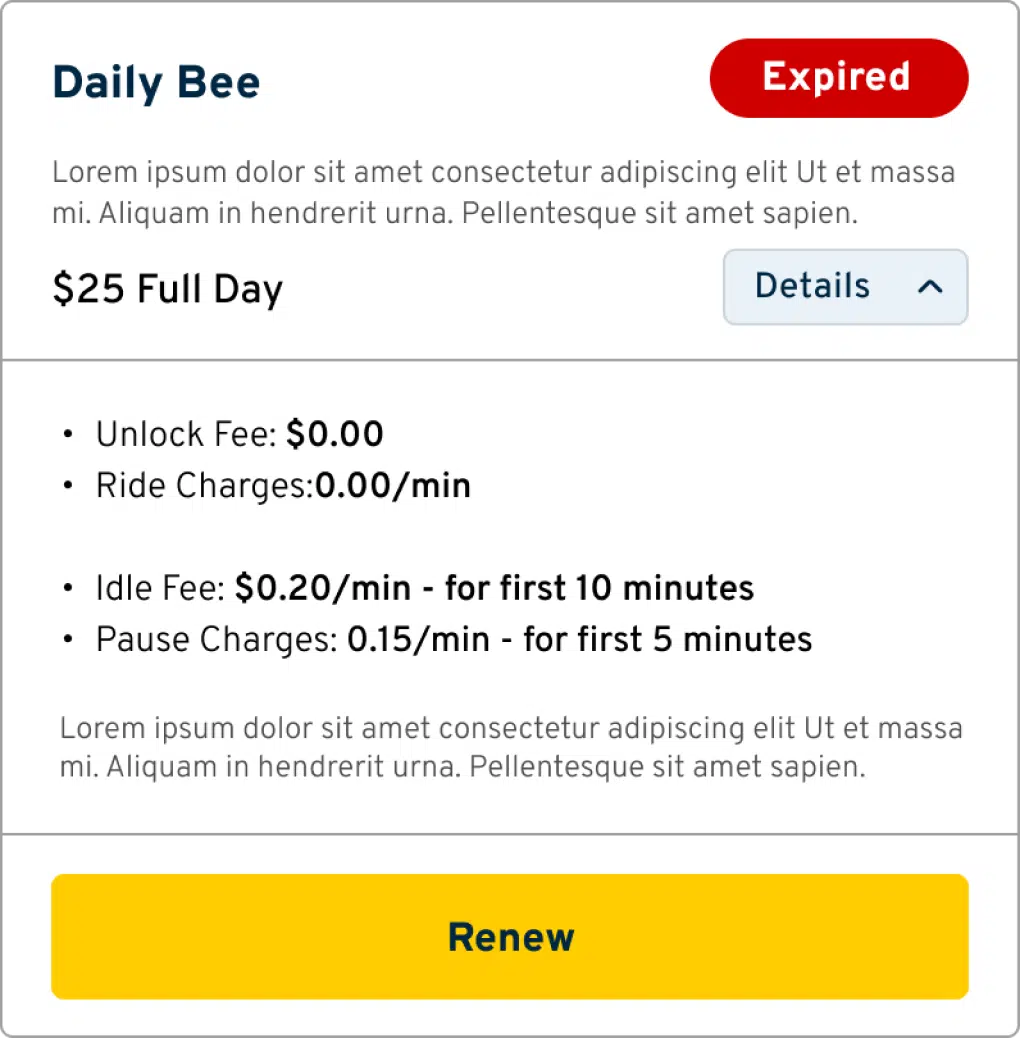Click the red Expired status badge
This screenshot has height=1038, width=1020.
tap(838, 78)
